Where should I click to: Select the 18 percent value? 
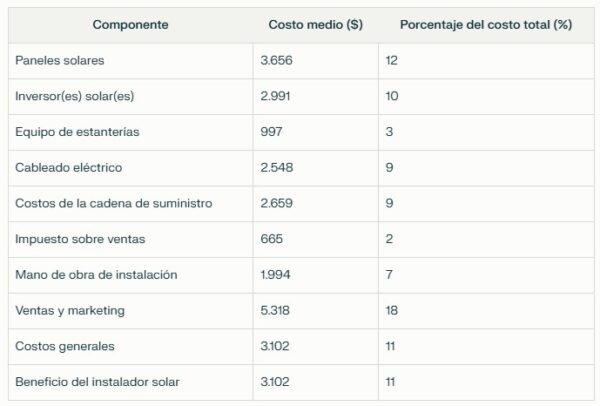[x=391, y=310]
